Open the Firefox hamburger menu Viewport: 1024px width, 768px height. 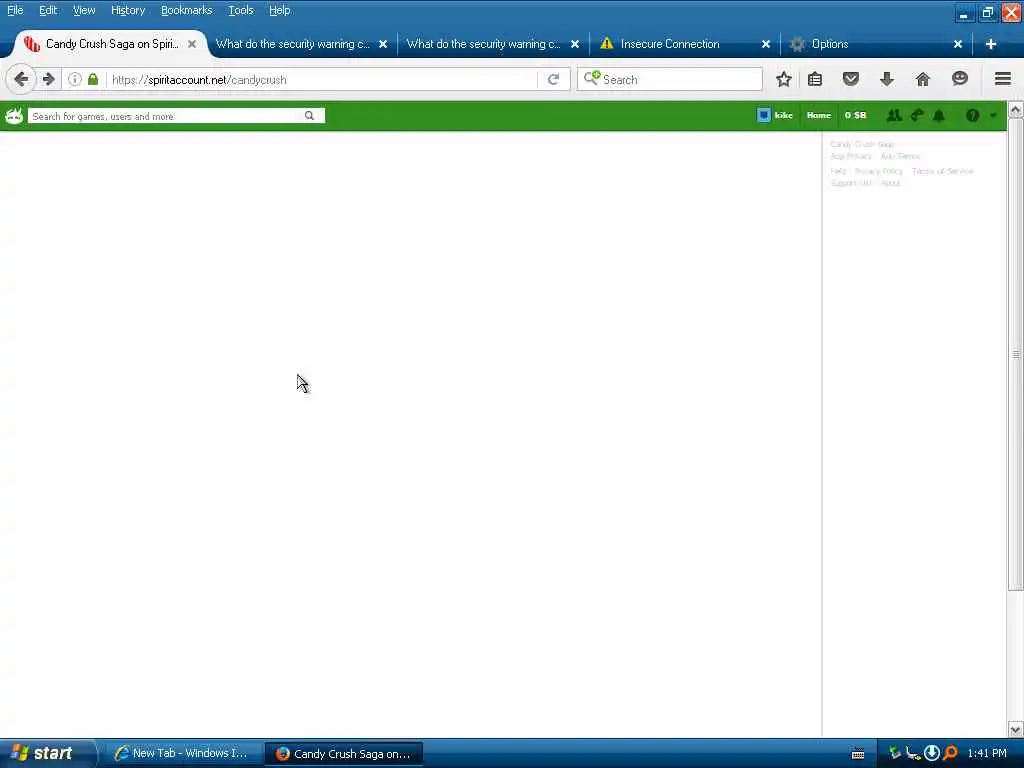coord(1003,79)
